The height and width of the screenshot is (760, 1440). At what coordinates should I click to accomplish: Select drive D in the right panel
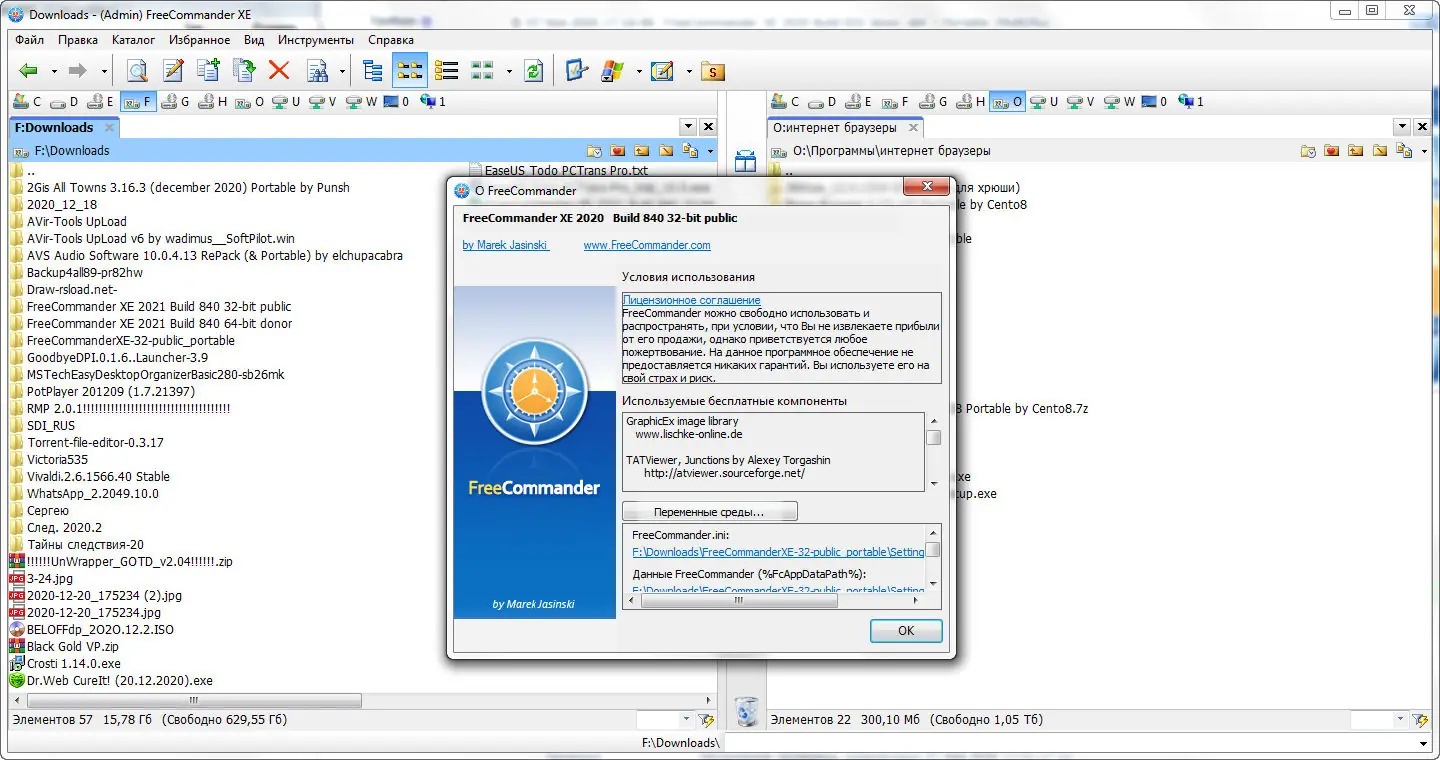coord(822,101)
